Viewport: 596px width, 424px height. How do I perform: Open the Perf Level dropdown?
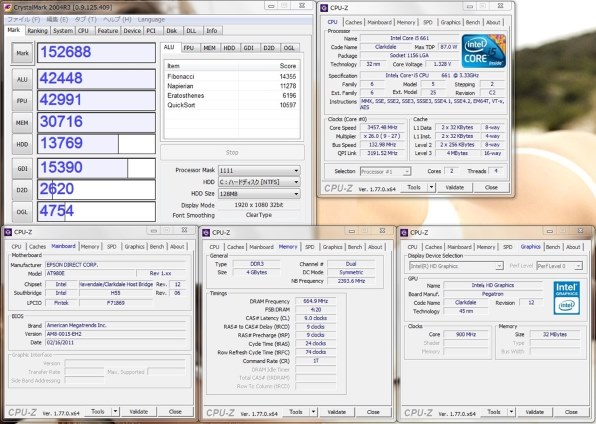point(559,266)
